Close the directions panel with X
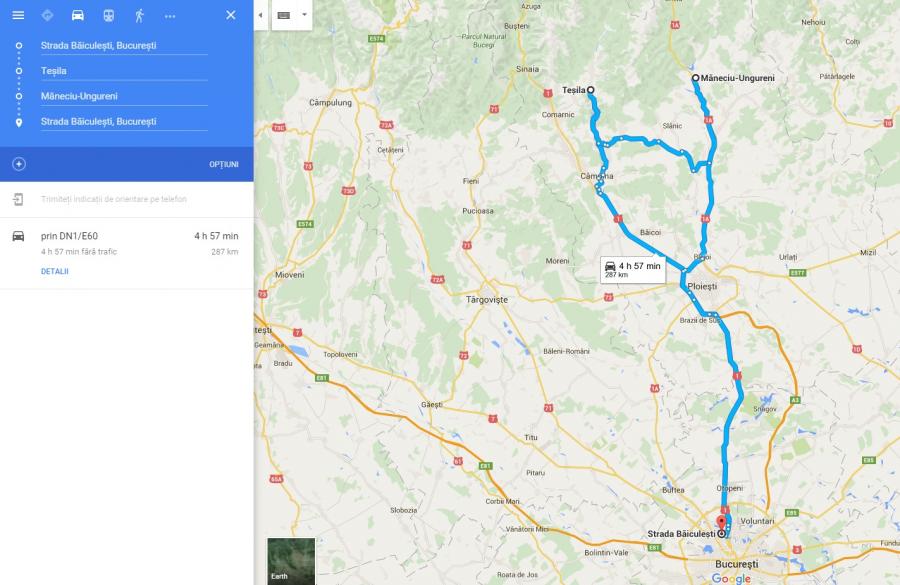 click(231, 16)
